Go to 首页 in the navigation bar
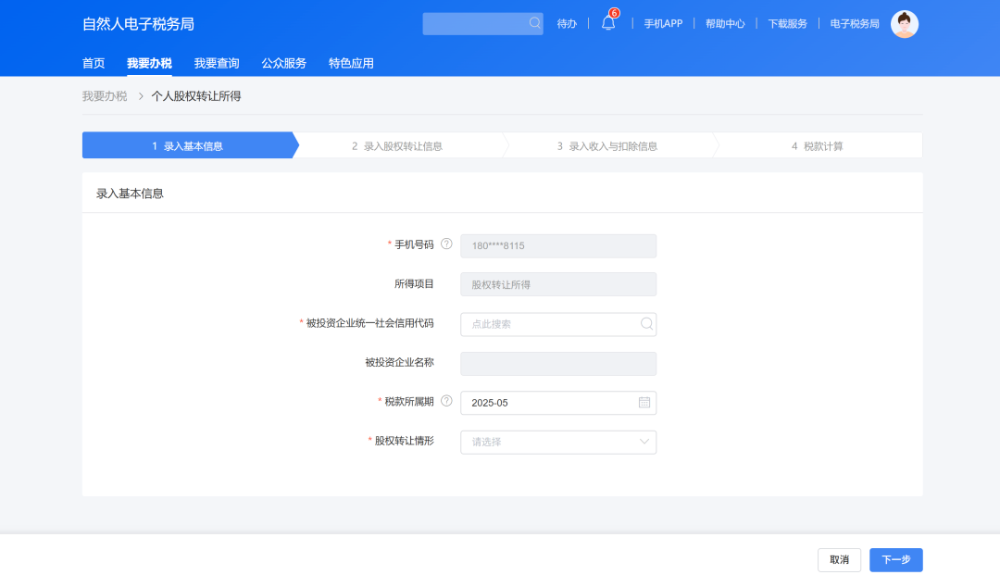 click(x=92, y=62)
